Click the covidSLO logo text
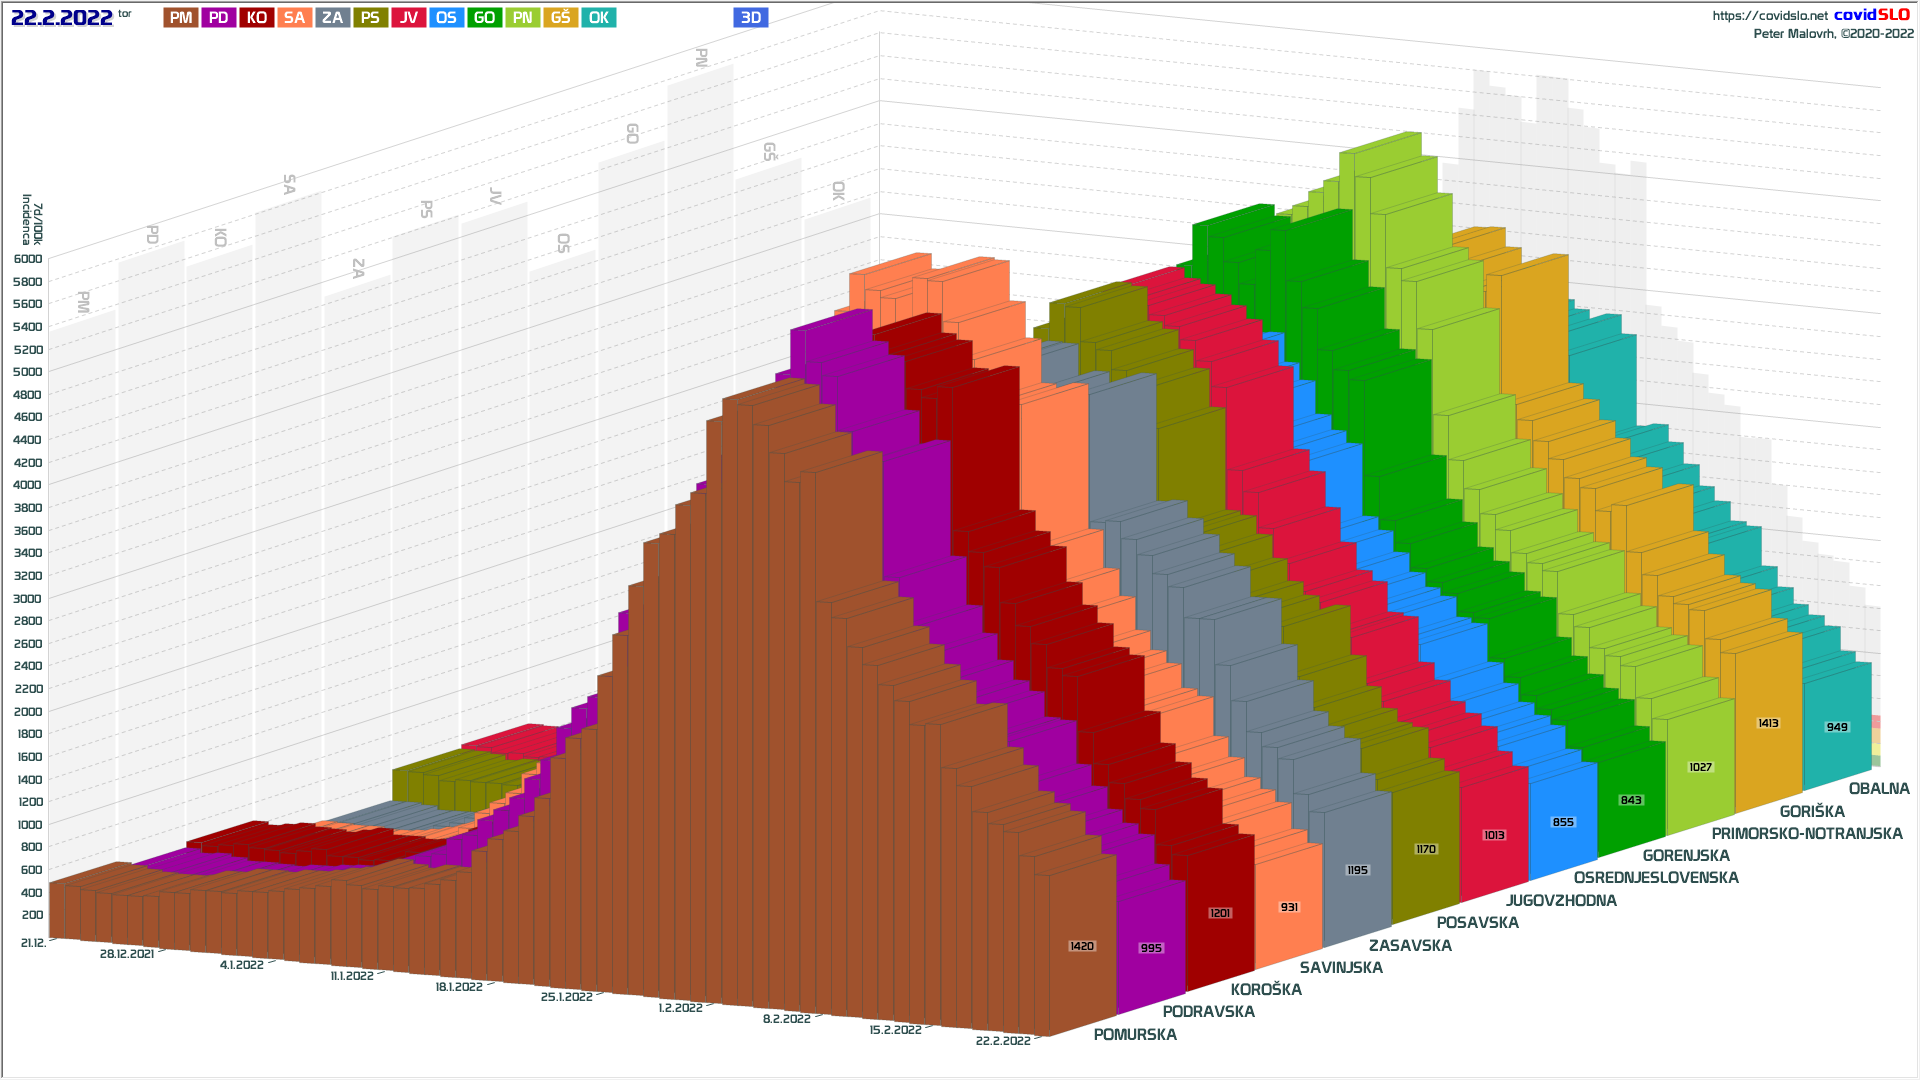This screenshot has width=1920, height=1080. pyautogui.click(x=1871, y=15)
